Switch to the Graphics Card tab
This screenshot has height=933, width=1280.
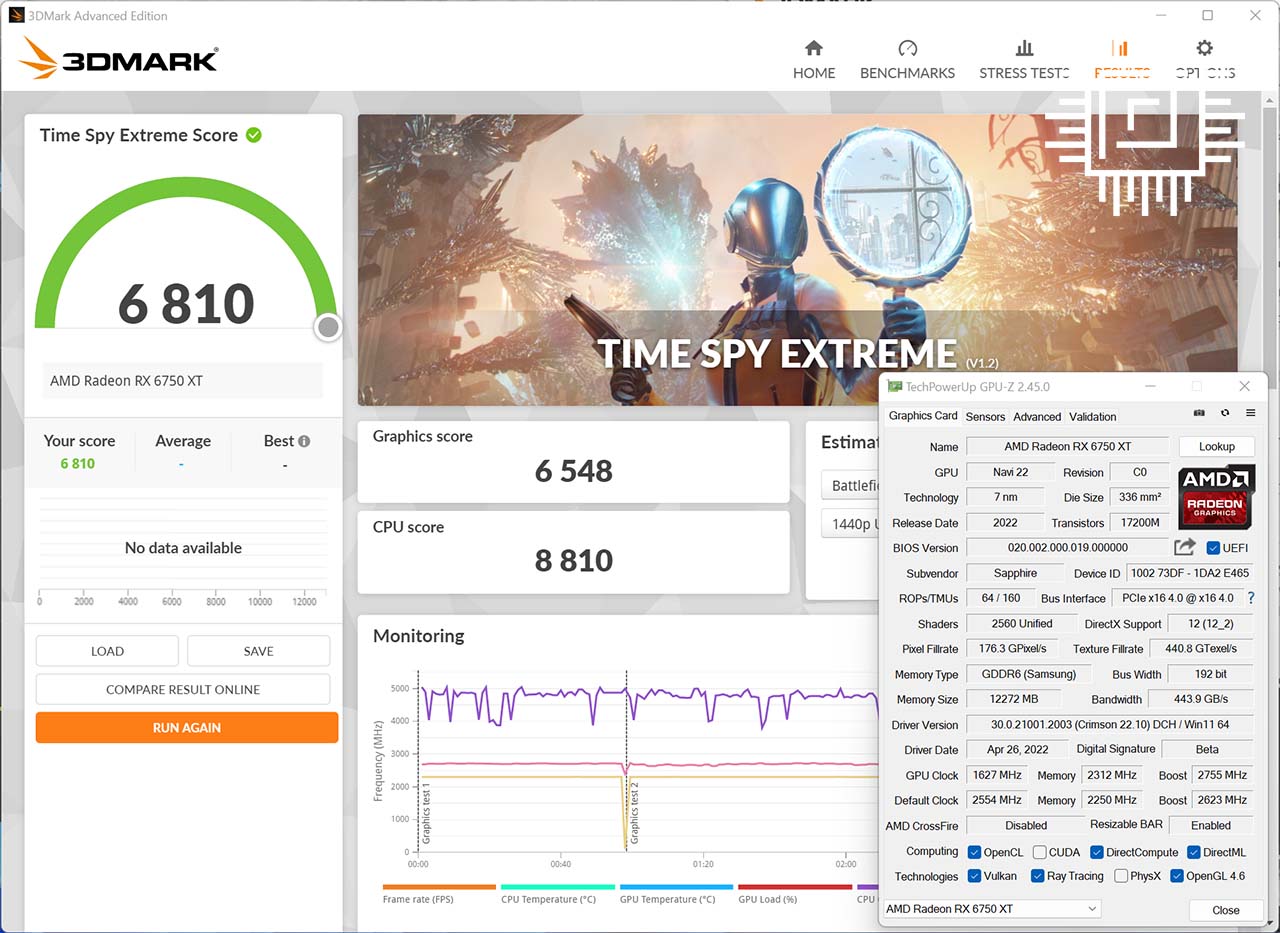tap(923, 416)
